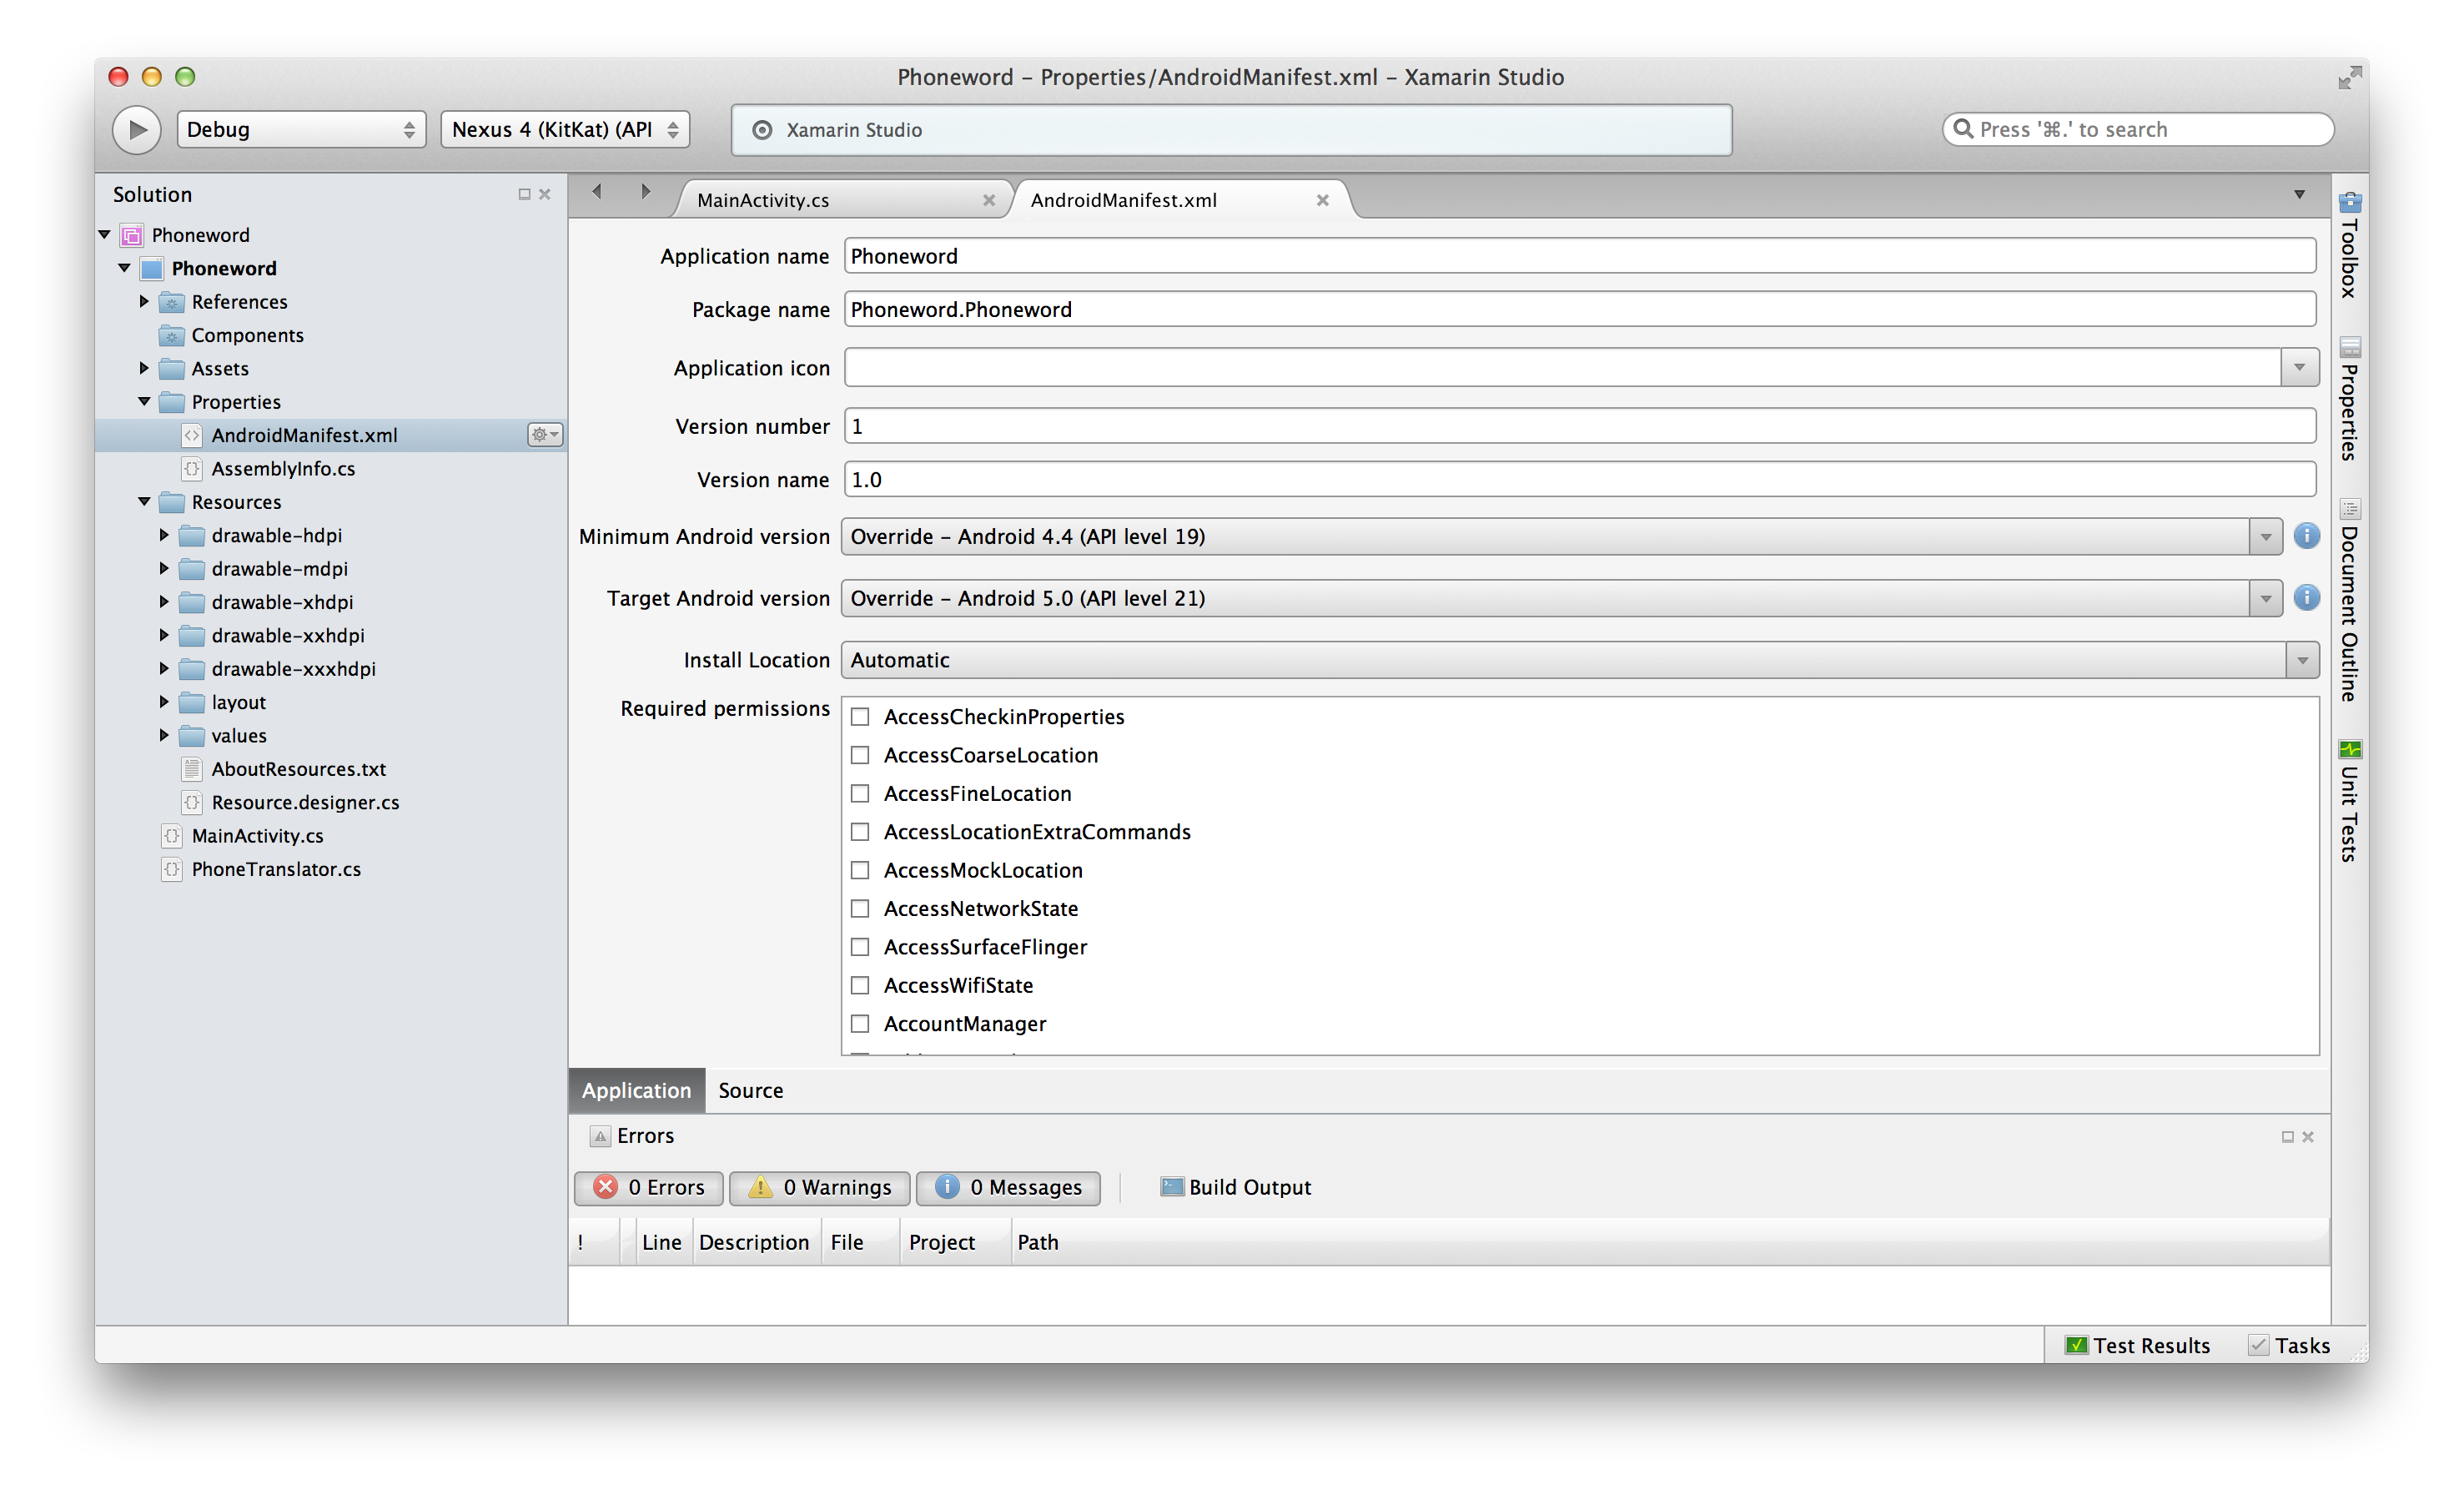The image size is (2464, 1495).
Task: Click gear options button on AndroidManifest.xml
Action: (544, 435)
